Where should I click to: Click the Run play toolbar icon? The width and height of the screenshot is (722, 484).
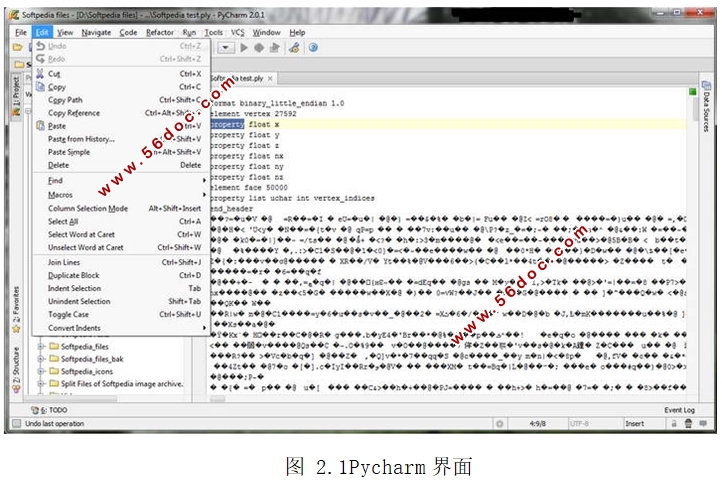coord(244,47)
